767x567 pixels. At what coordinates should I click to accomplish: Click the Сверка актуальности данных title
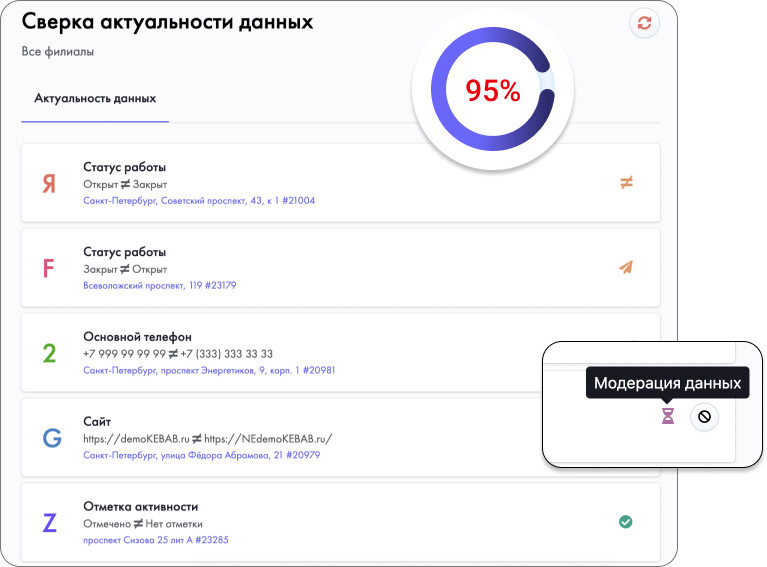pos(167,22)
